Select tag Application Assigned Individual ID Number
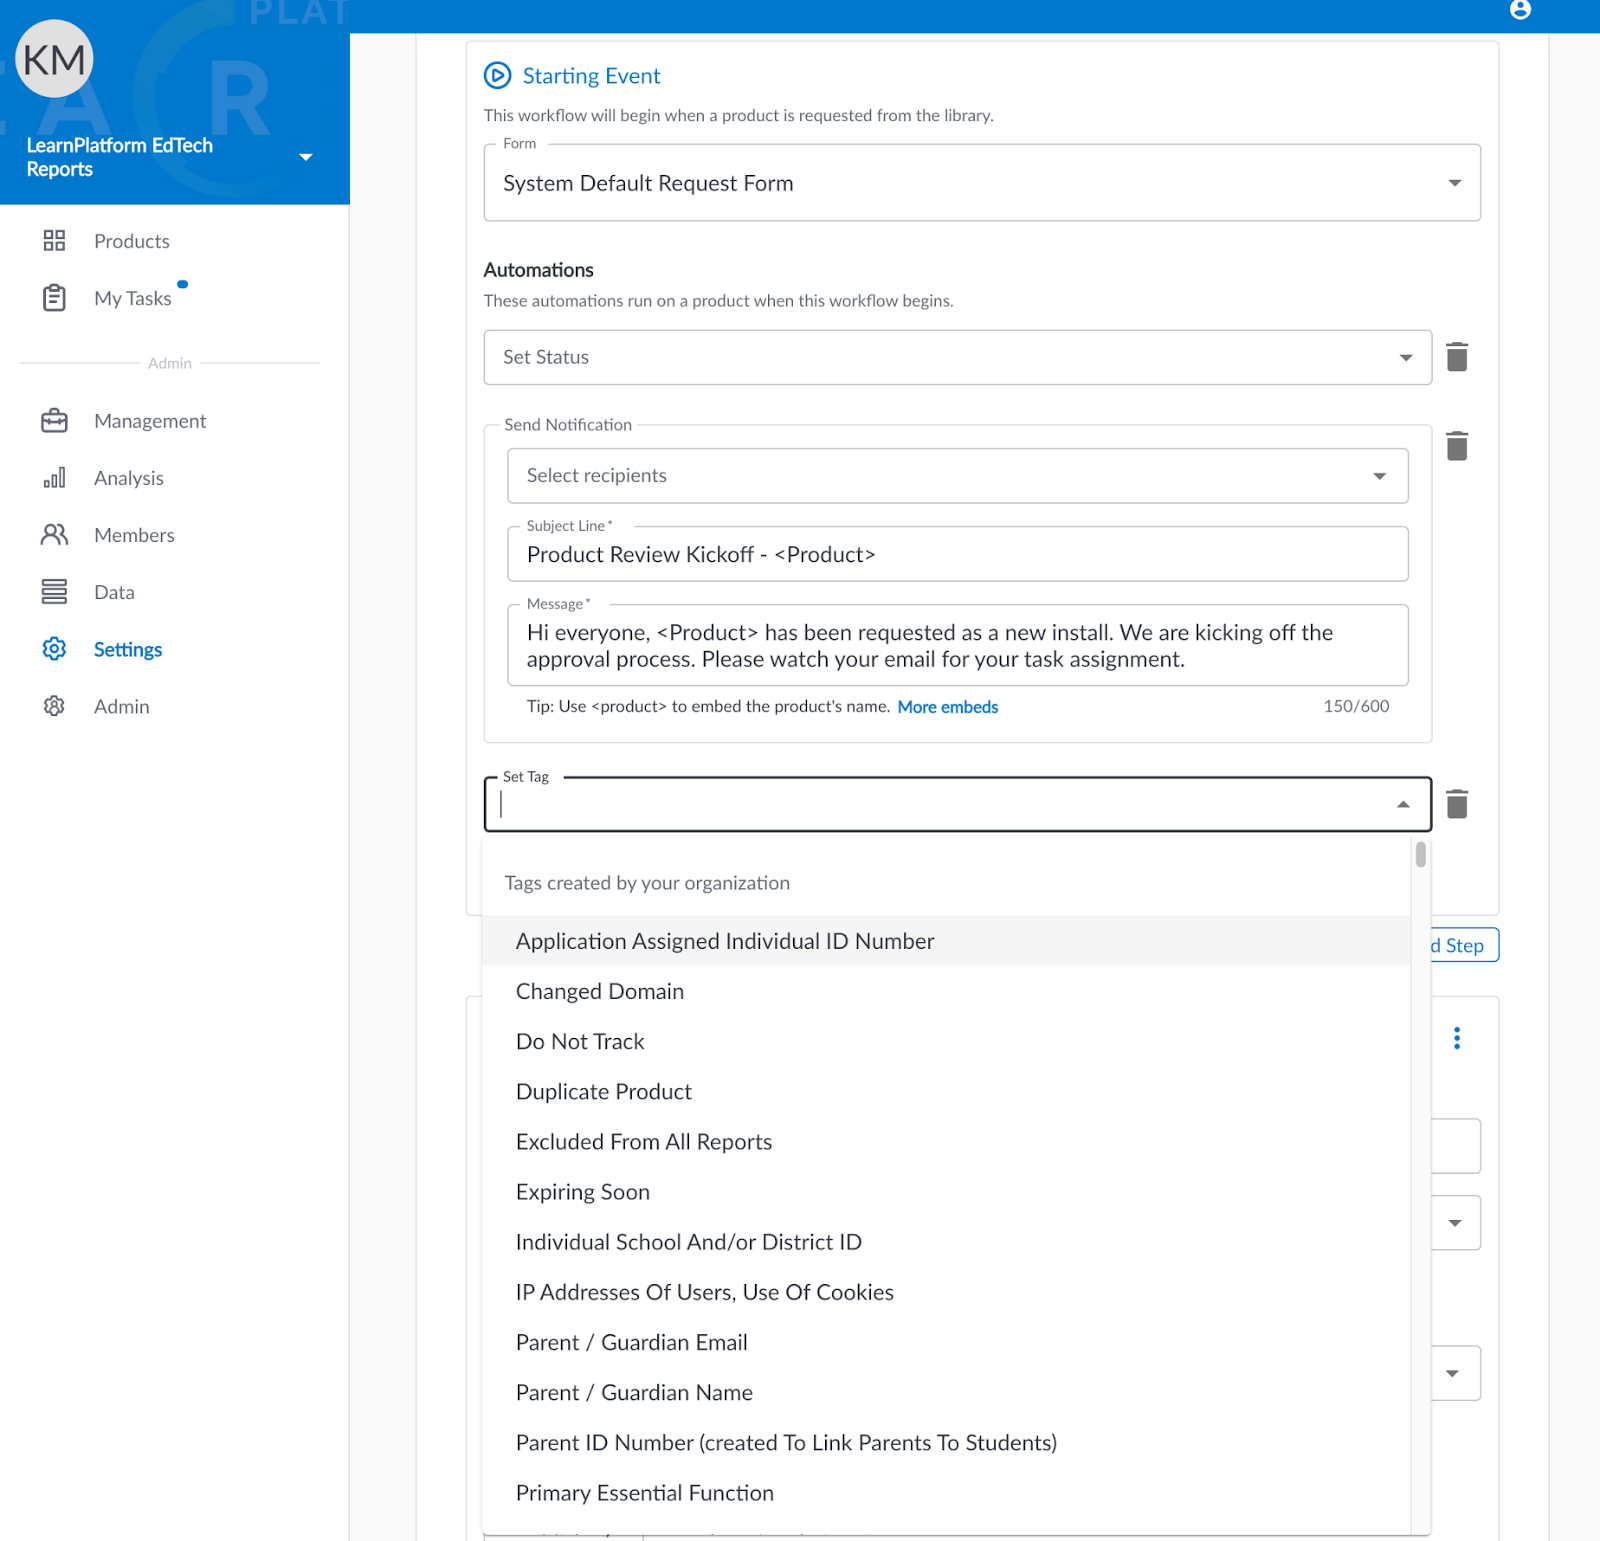The height and width of the screenshot is (1541, 1600). point(946,941)
